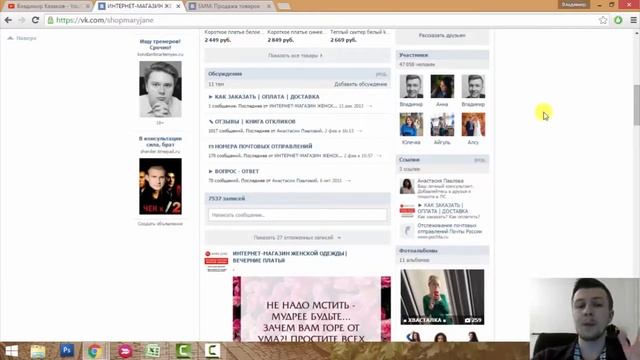Screen dimensions: 640x360
Task: Open first Владимир member avatar
Action: coord(411,87)
